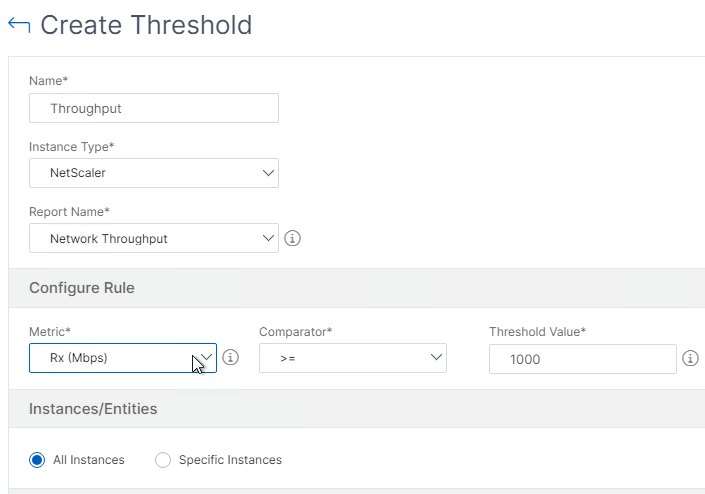The image size is (705, 494).
Task: Choose the Specific Instances radio option
Action: coord(163,460)
